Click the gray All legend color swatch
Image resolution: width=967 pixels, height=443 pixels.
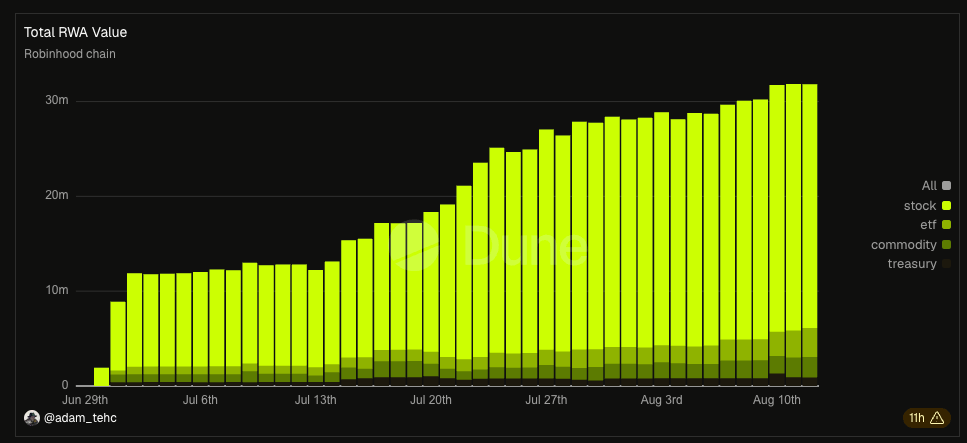(947, 186)
